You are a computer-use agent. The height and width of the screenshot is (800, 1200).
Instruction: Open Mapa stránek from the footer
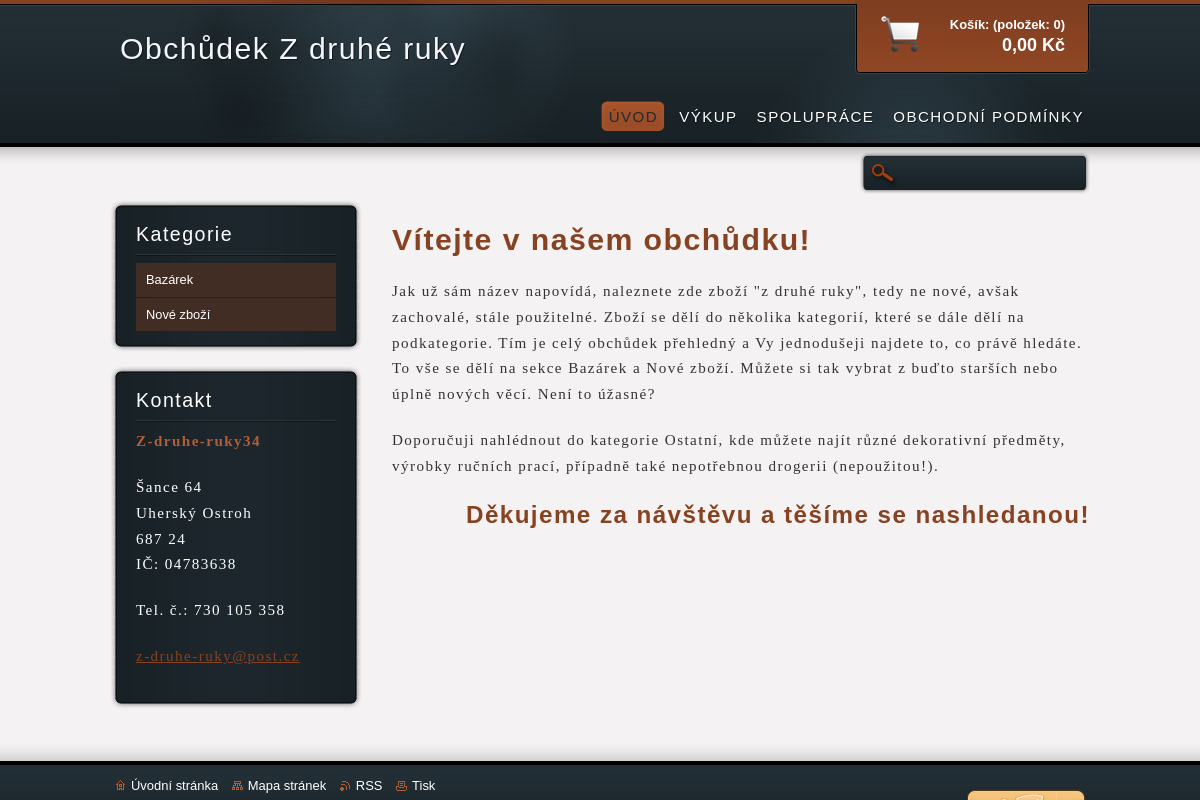point(287,785)
